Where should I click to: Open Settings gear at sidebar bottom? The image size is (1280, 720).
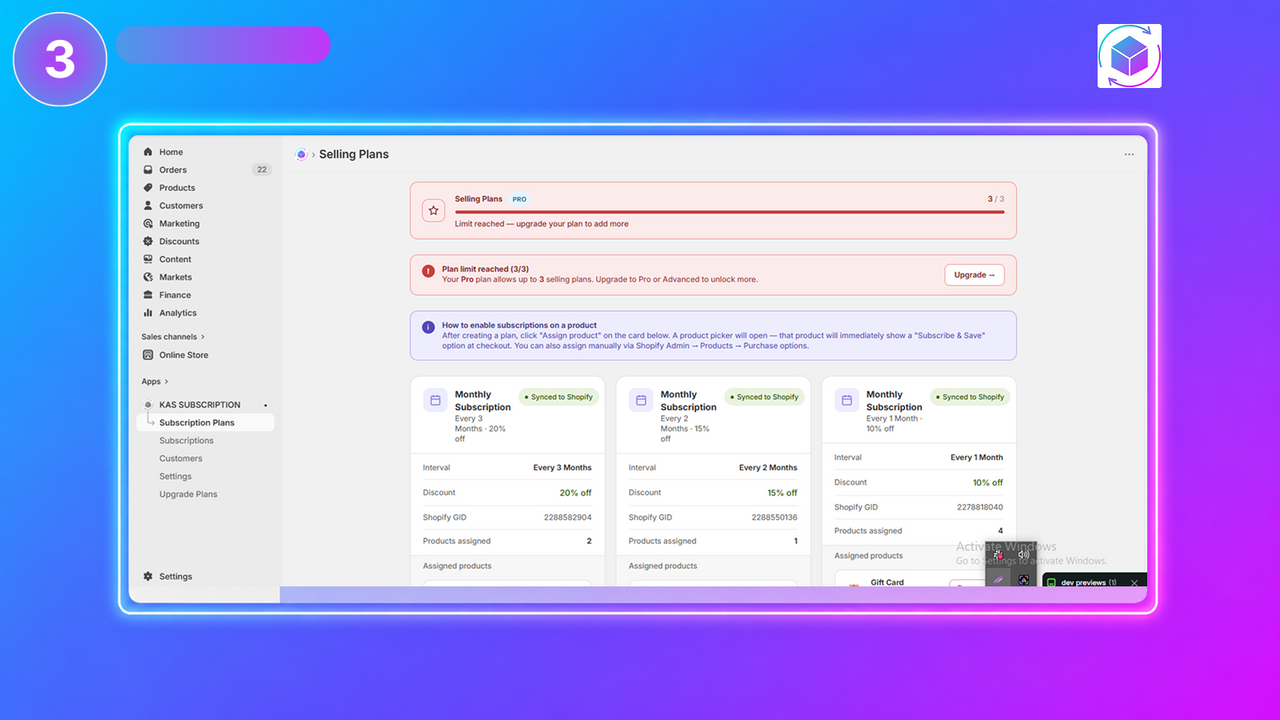point(148,576)
